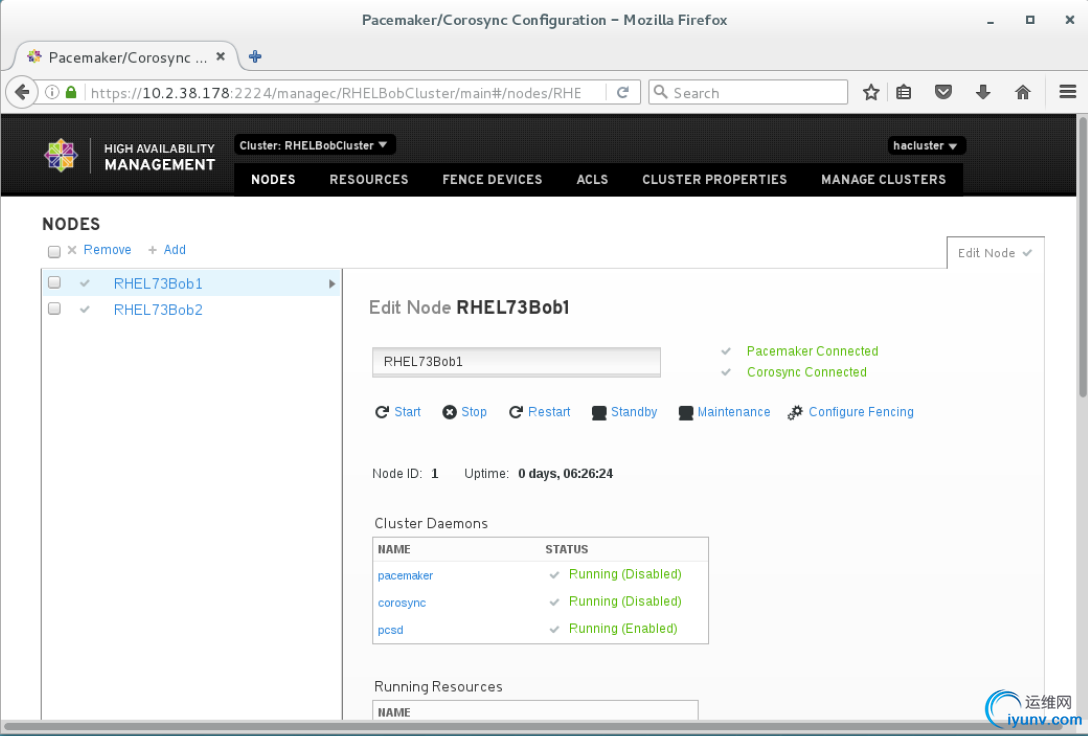Go to Firefox home page icon
1088x736 pixels.
pyautogui.click(x=1023, y=92)
